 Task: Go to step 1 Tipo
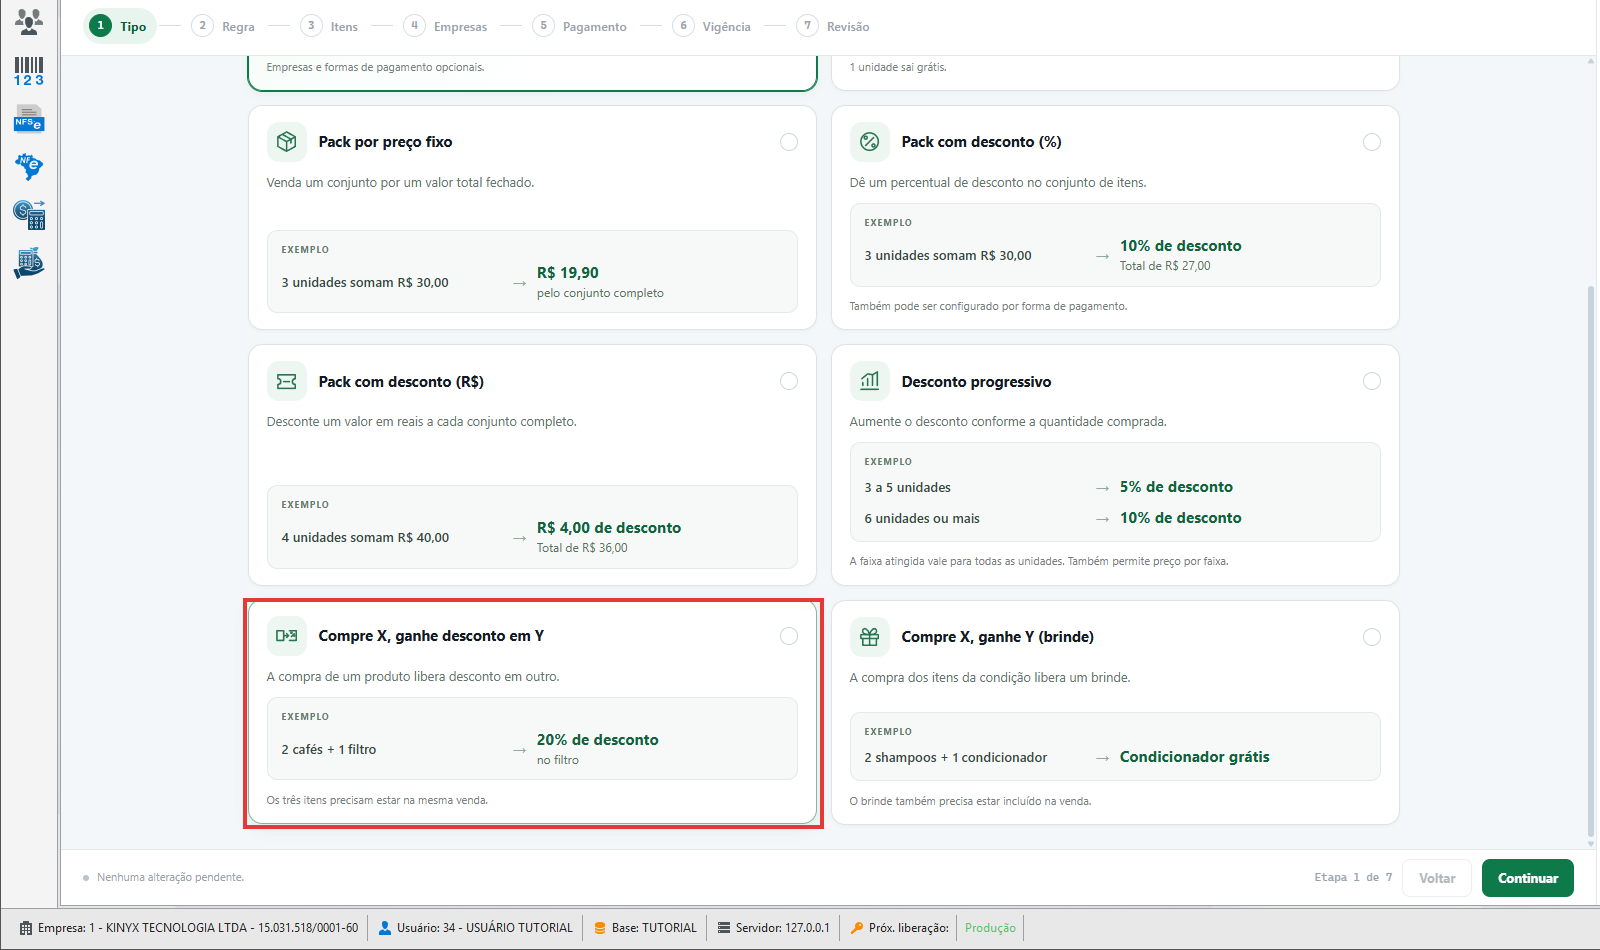pyautogui.click(x=119, y=26)
